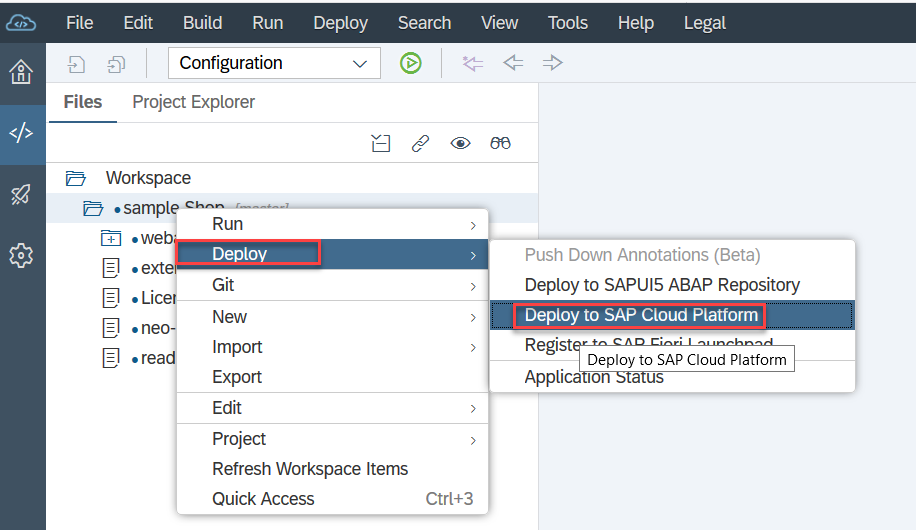
Task: Expand the Project submenu arrow
Action: click(473, 440)
